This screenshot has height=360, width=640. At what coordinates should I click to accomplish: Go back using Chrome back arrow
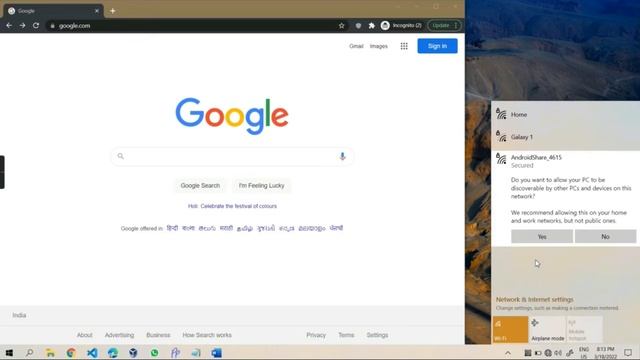pyautogui.click(x=9, y=25)
